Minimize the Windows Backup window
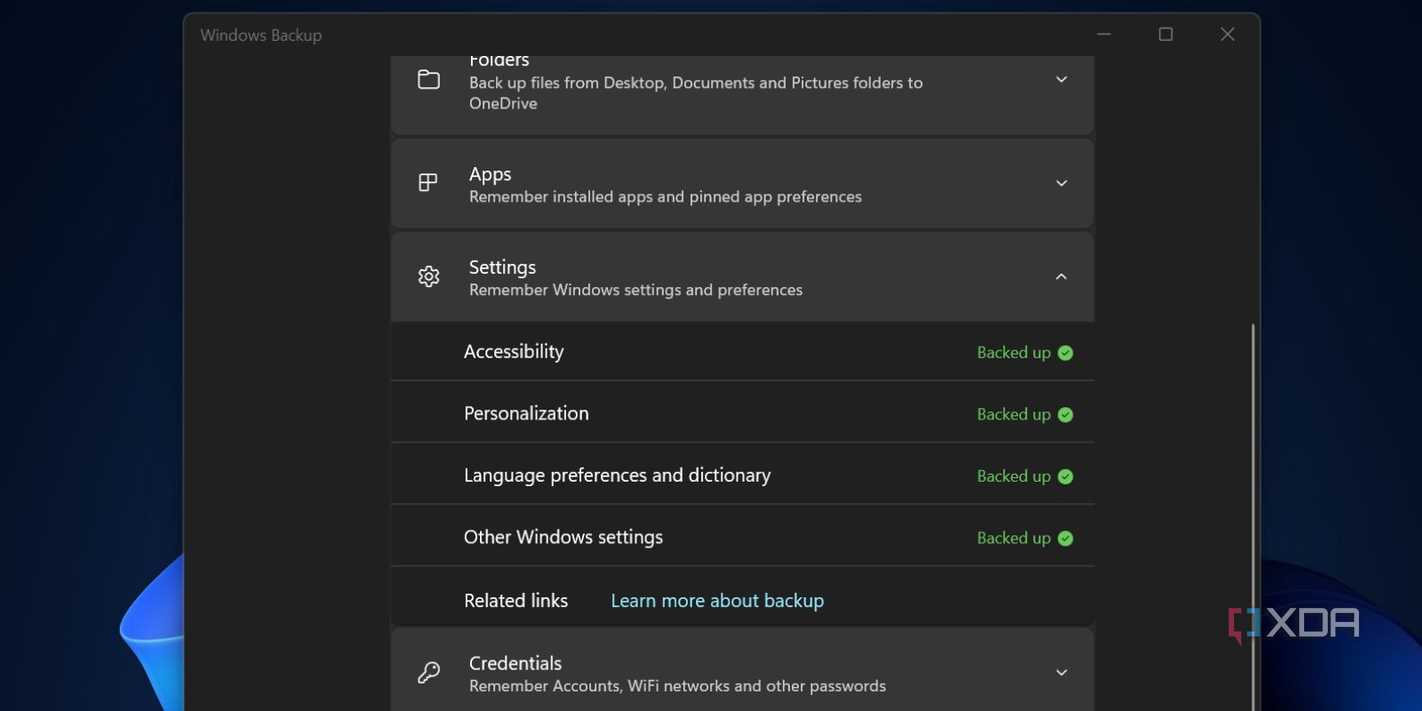 (x=1104, y=34)
